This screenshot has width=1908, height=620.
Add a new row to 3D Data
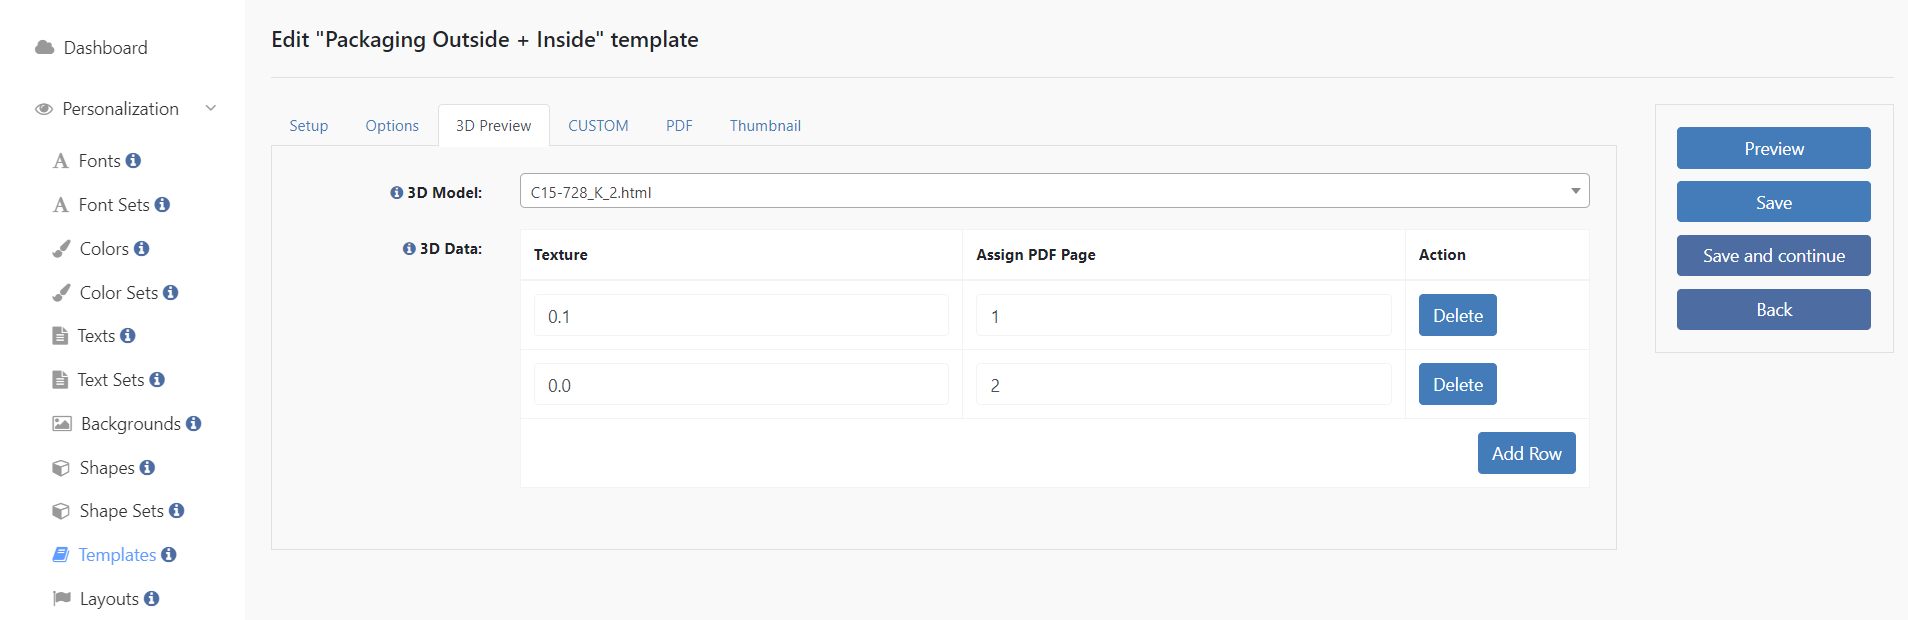click(1526, 453)
